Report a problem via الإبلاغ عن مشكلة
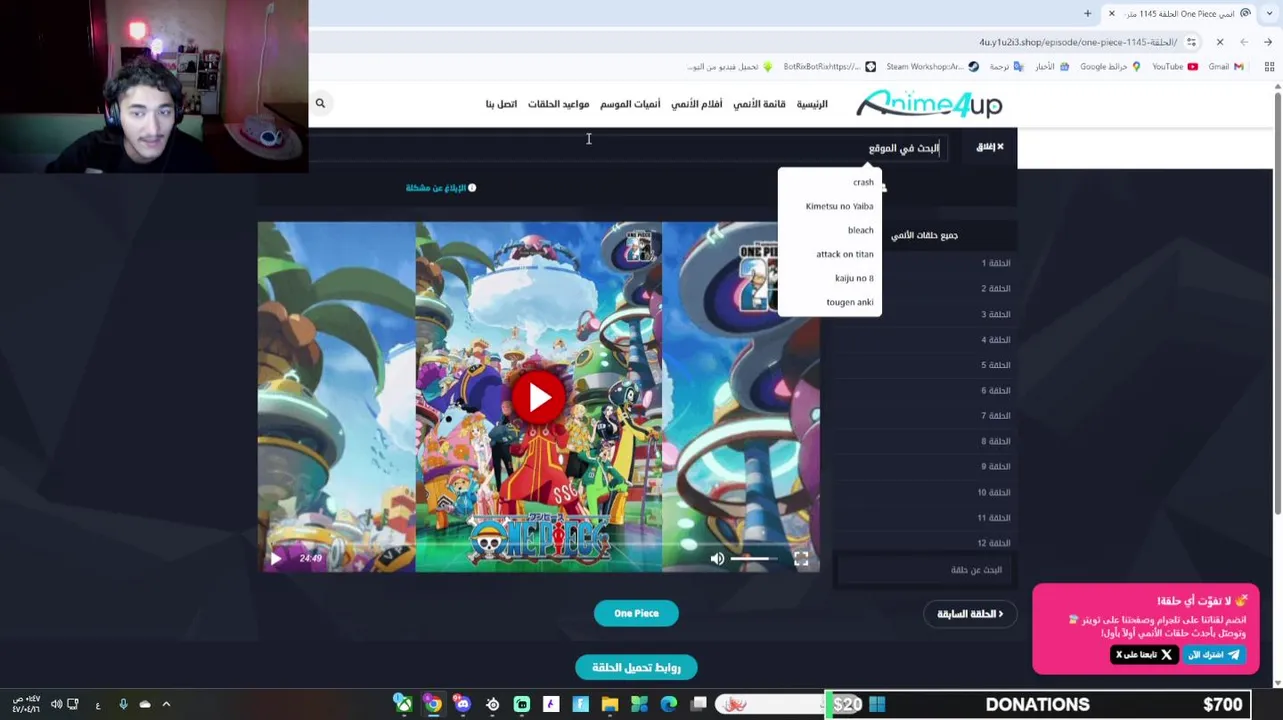Viewport: 1283px width, 720px height. coord(441,187)
